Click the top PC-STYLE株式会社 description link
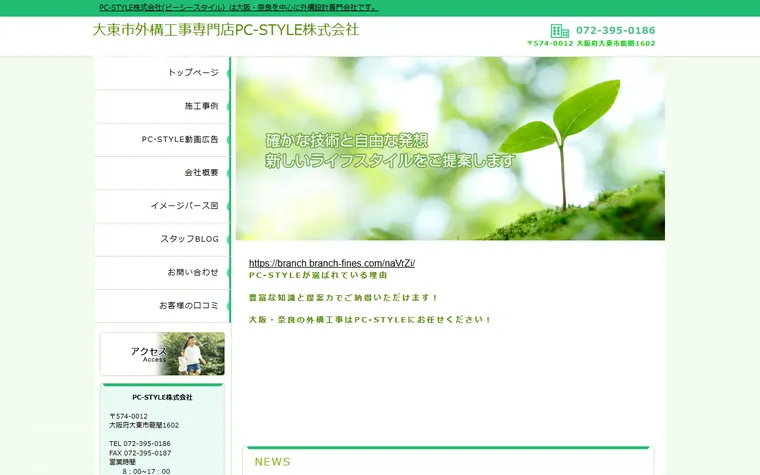The width and height of the screenshot is (760, 475). tap(238, 8)
